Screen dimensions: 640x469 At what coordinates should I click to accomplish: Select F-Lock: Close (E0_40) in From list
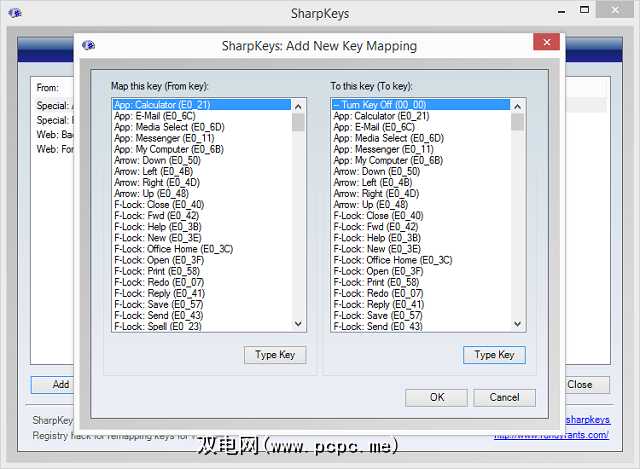coord(202,204)
